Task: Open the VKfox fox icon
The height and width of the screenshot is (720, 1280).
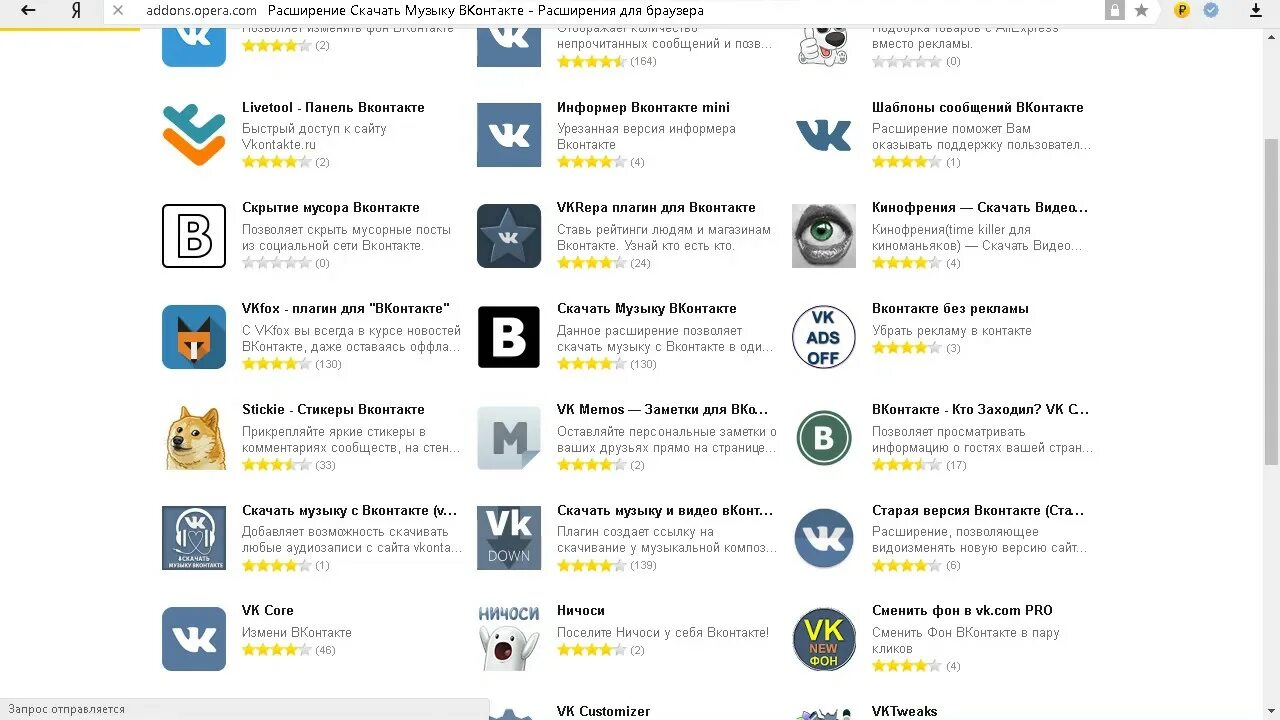Action: 194,337
